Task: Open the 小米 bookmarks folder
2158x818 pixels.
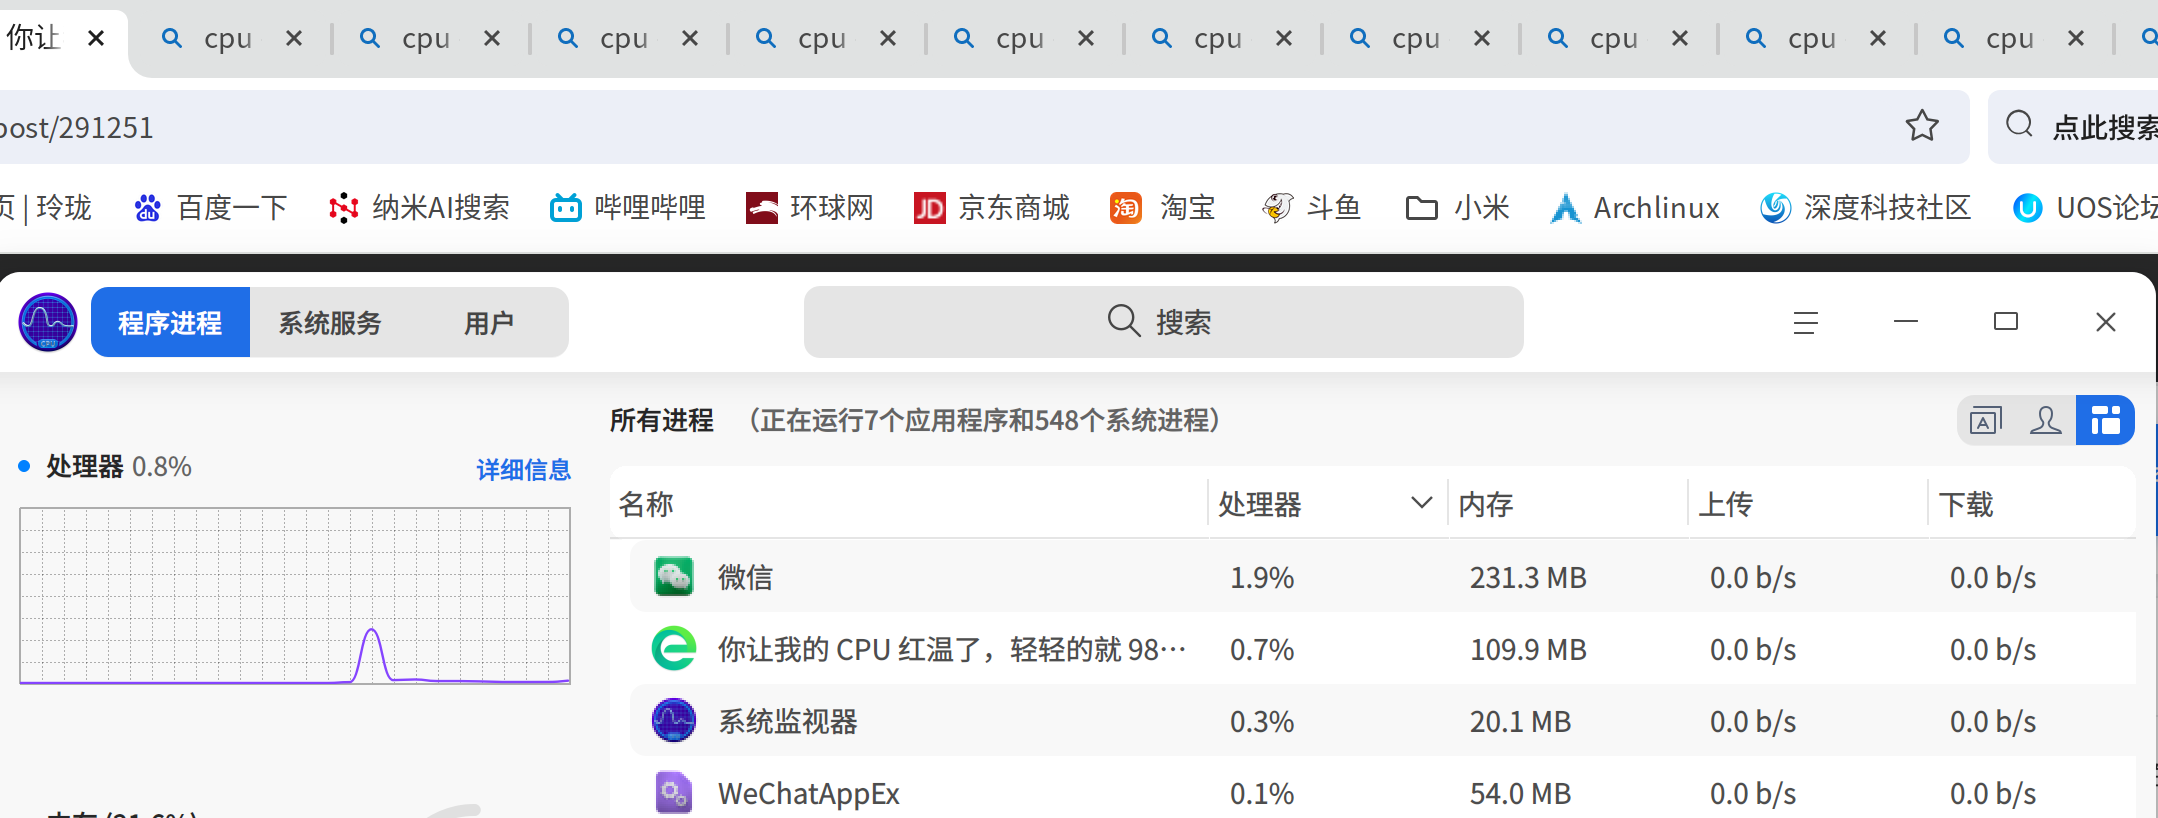Action: [1457, 208]
